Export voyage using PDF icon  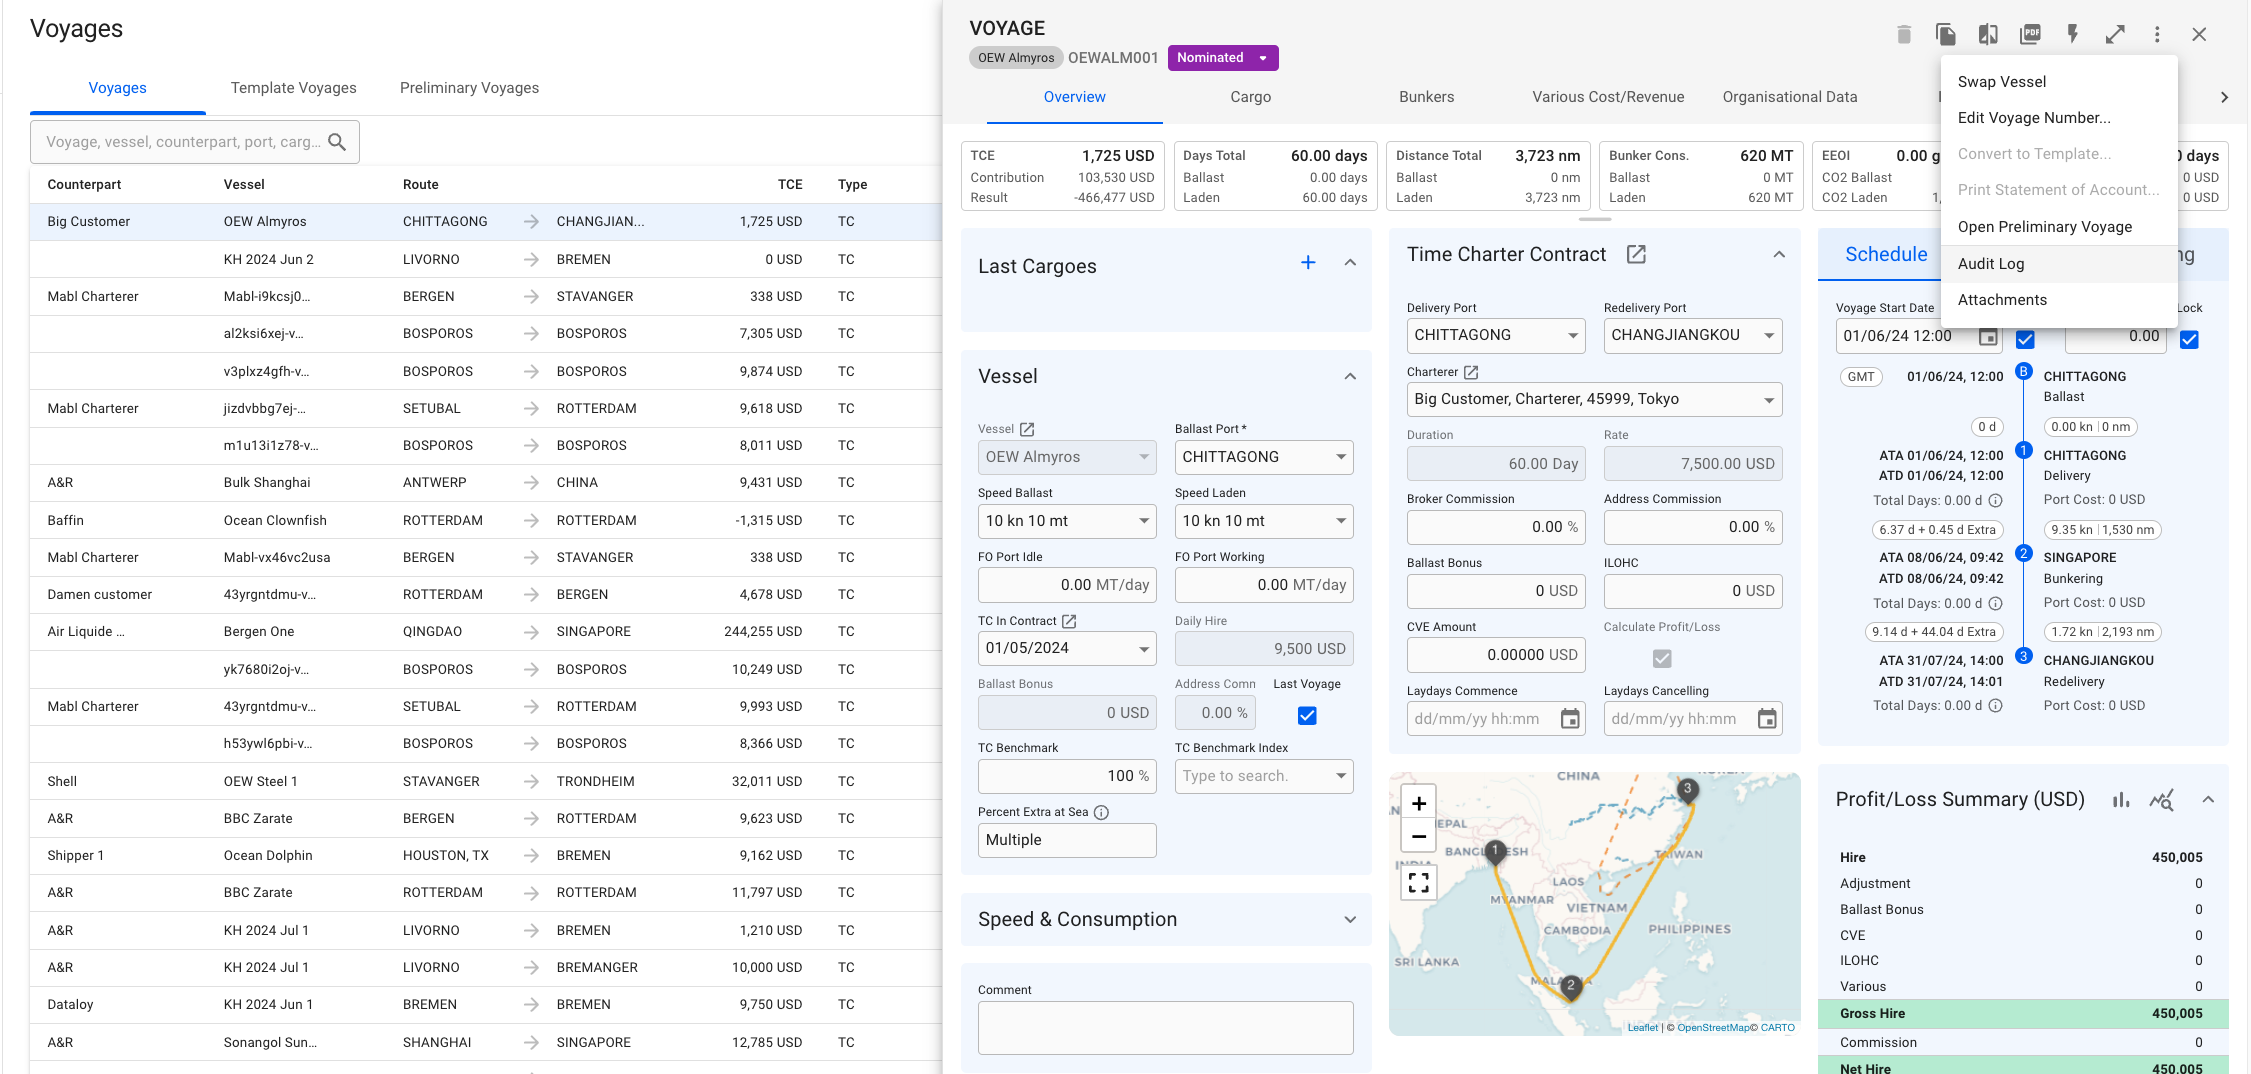pyautogui.click(x=2030, y=35)
